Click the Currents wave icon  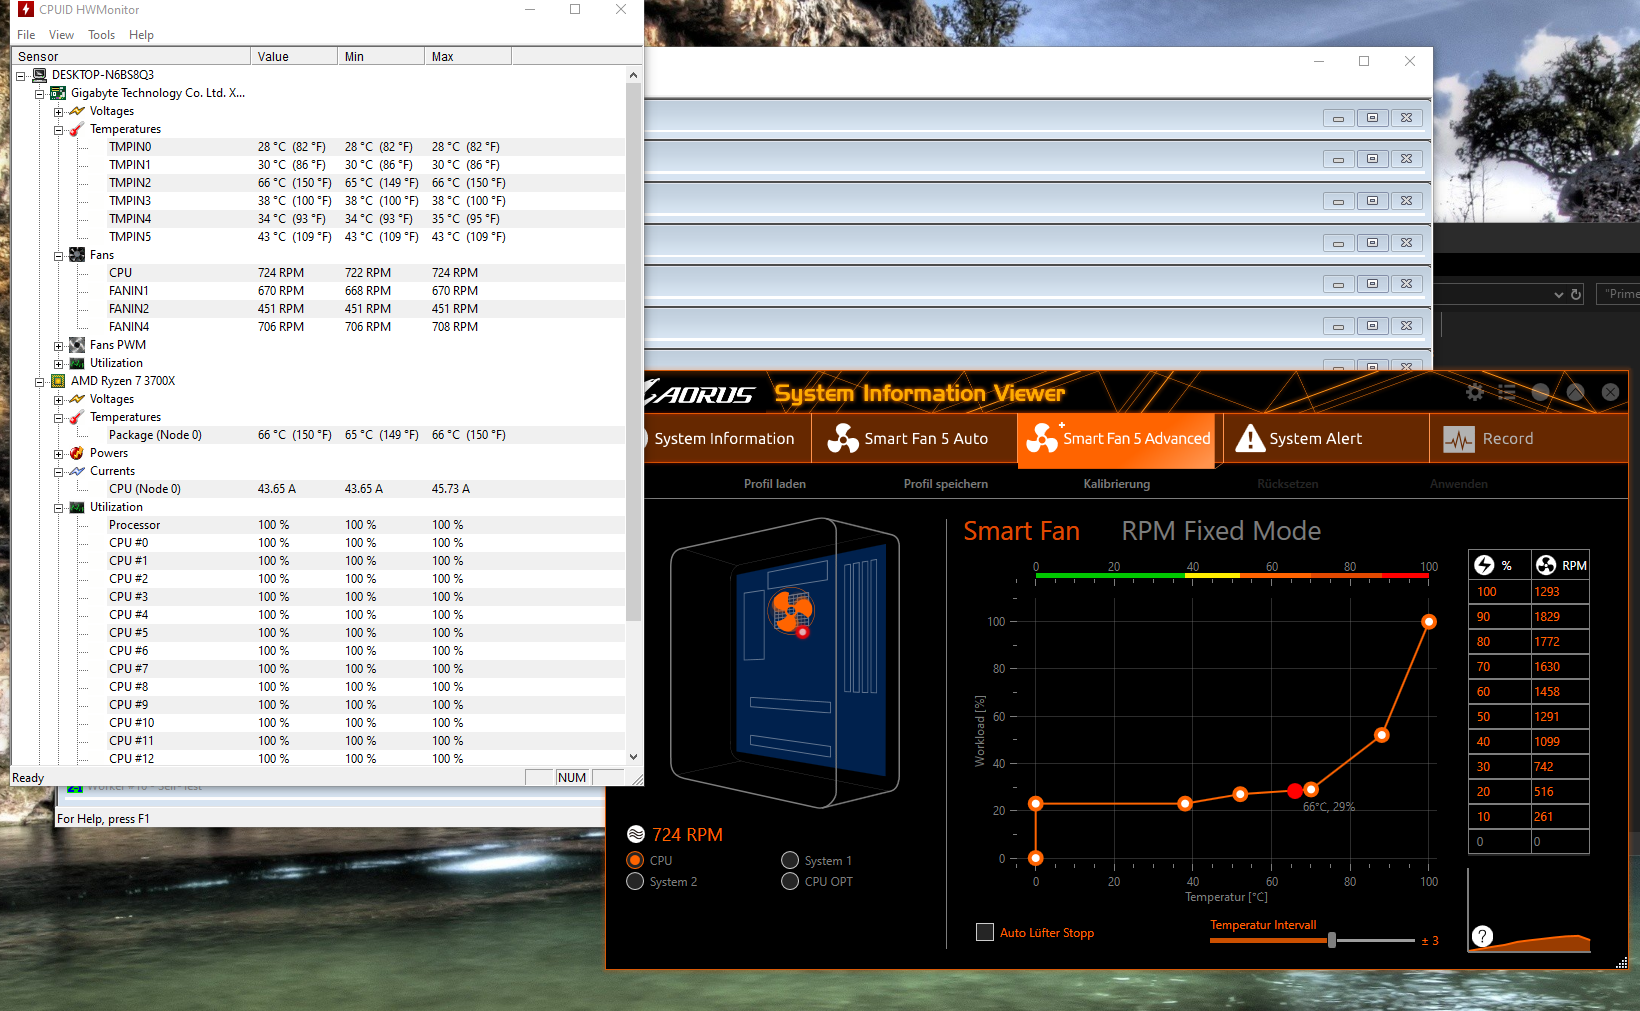[x=77, y=471]
